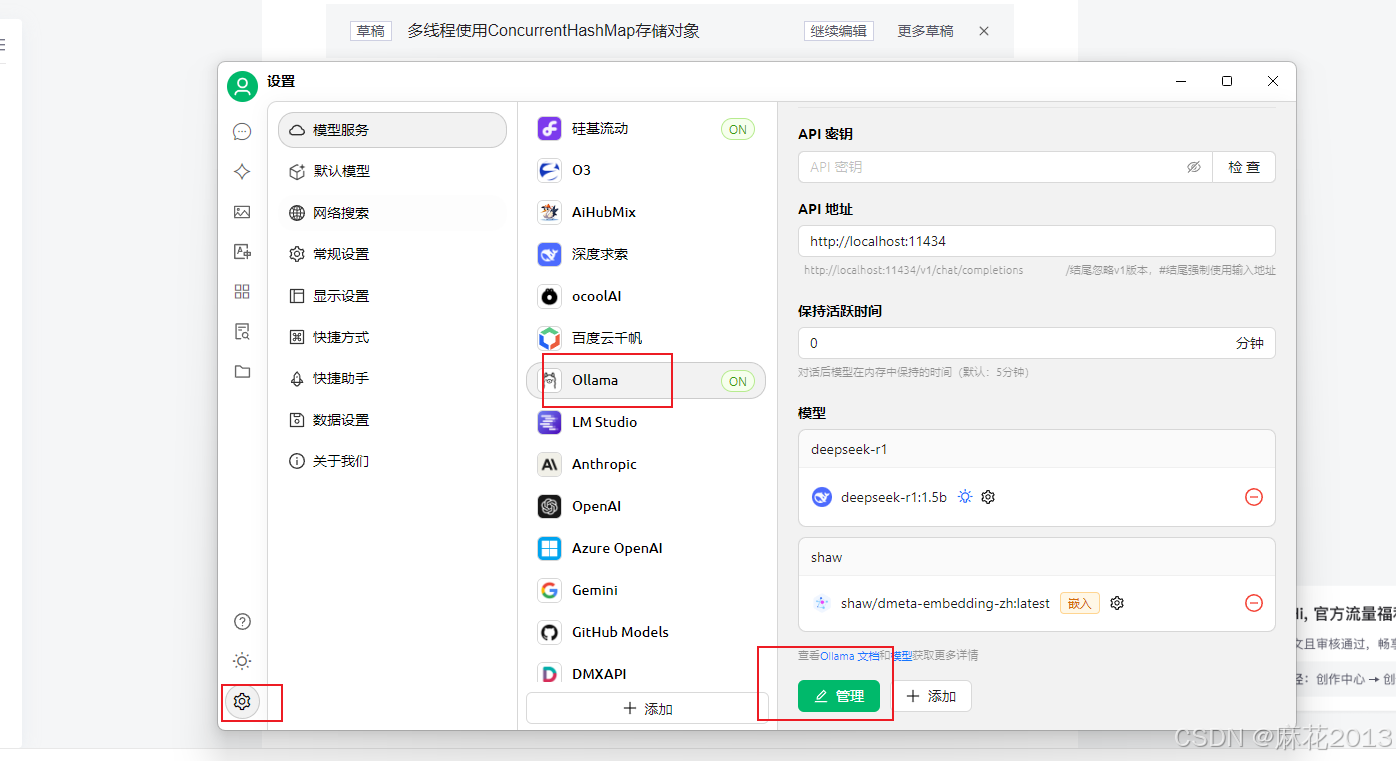Open 数据设置 settings section
The image size is (1396, 761).
point(392,420)
